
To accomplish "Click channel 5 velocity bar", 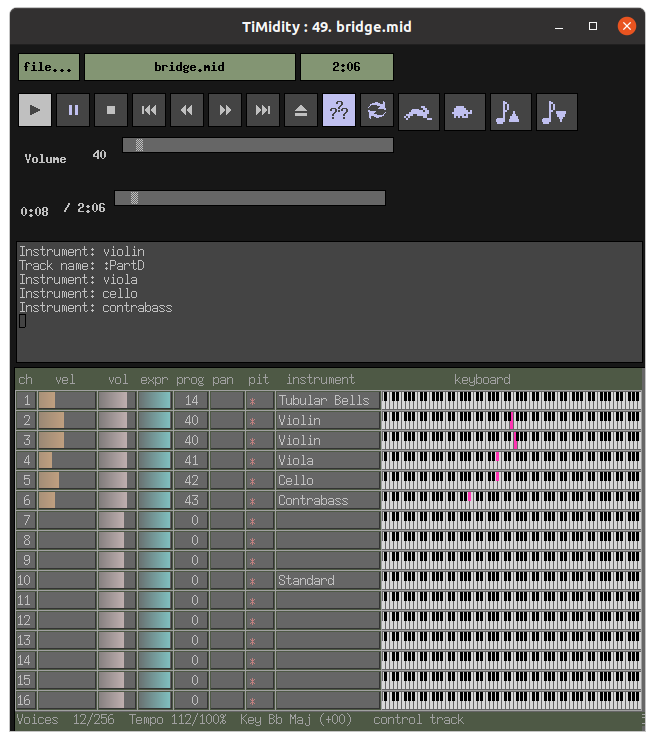I will (x=67, y=480).
